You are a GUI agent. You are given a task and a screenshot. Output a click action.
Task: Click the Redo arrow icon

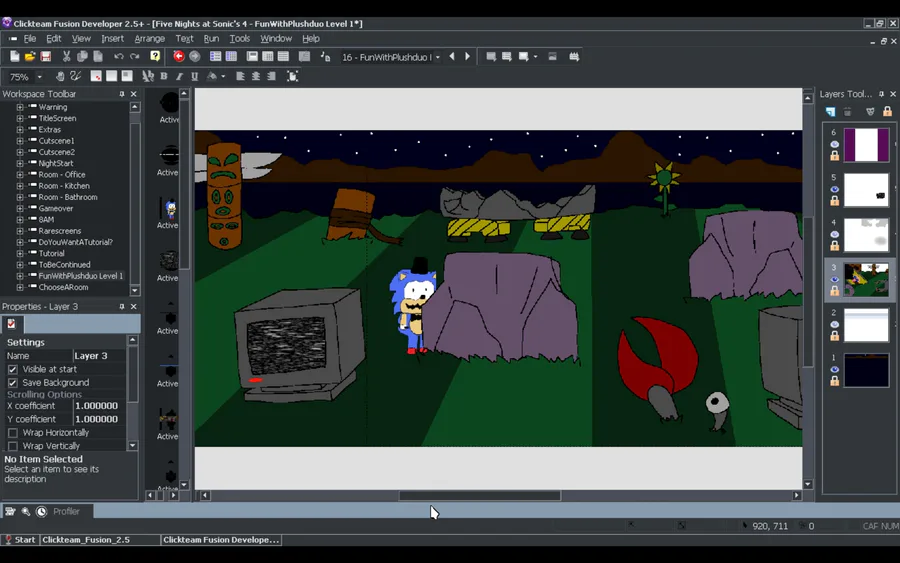134,56
